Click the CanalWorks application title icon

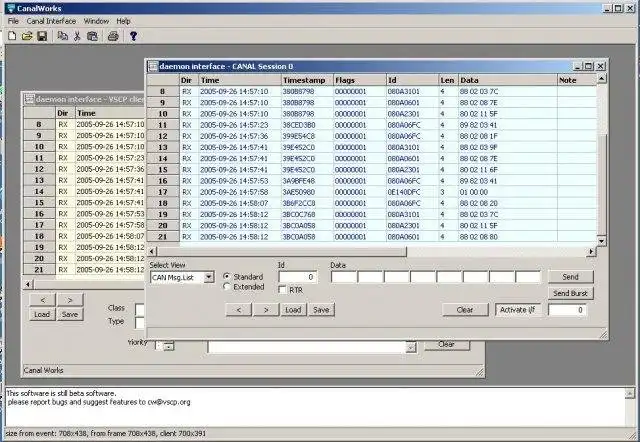pyautogui.click(x=11, y=8)
